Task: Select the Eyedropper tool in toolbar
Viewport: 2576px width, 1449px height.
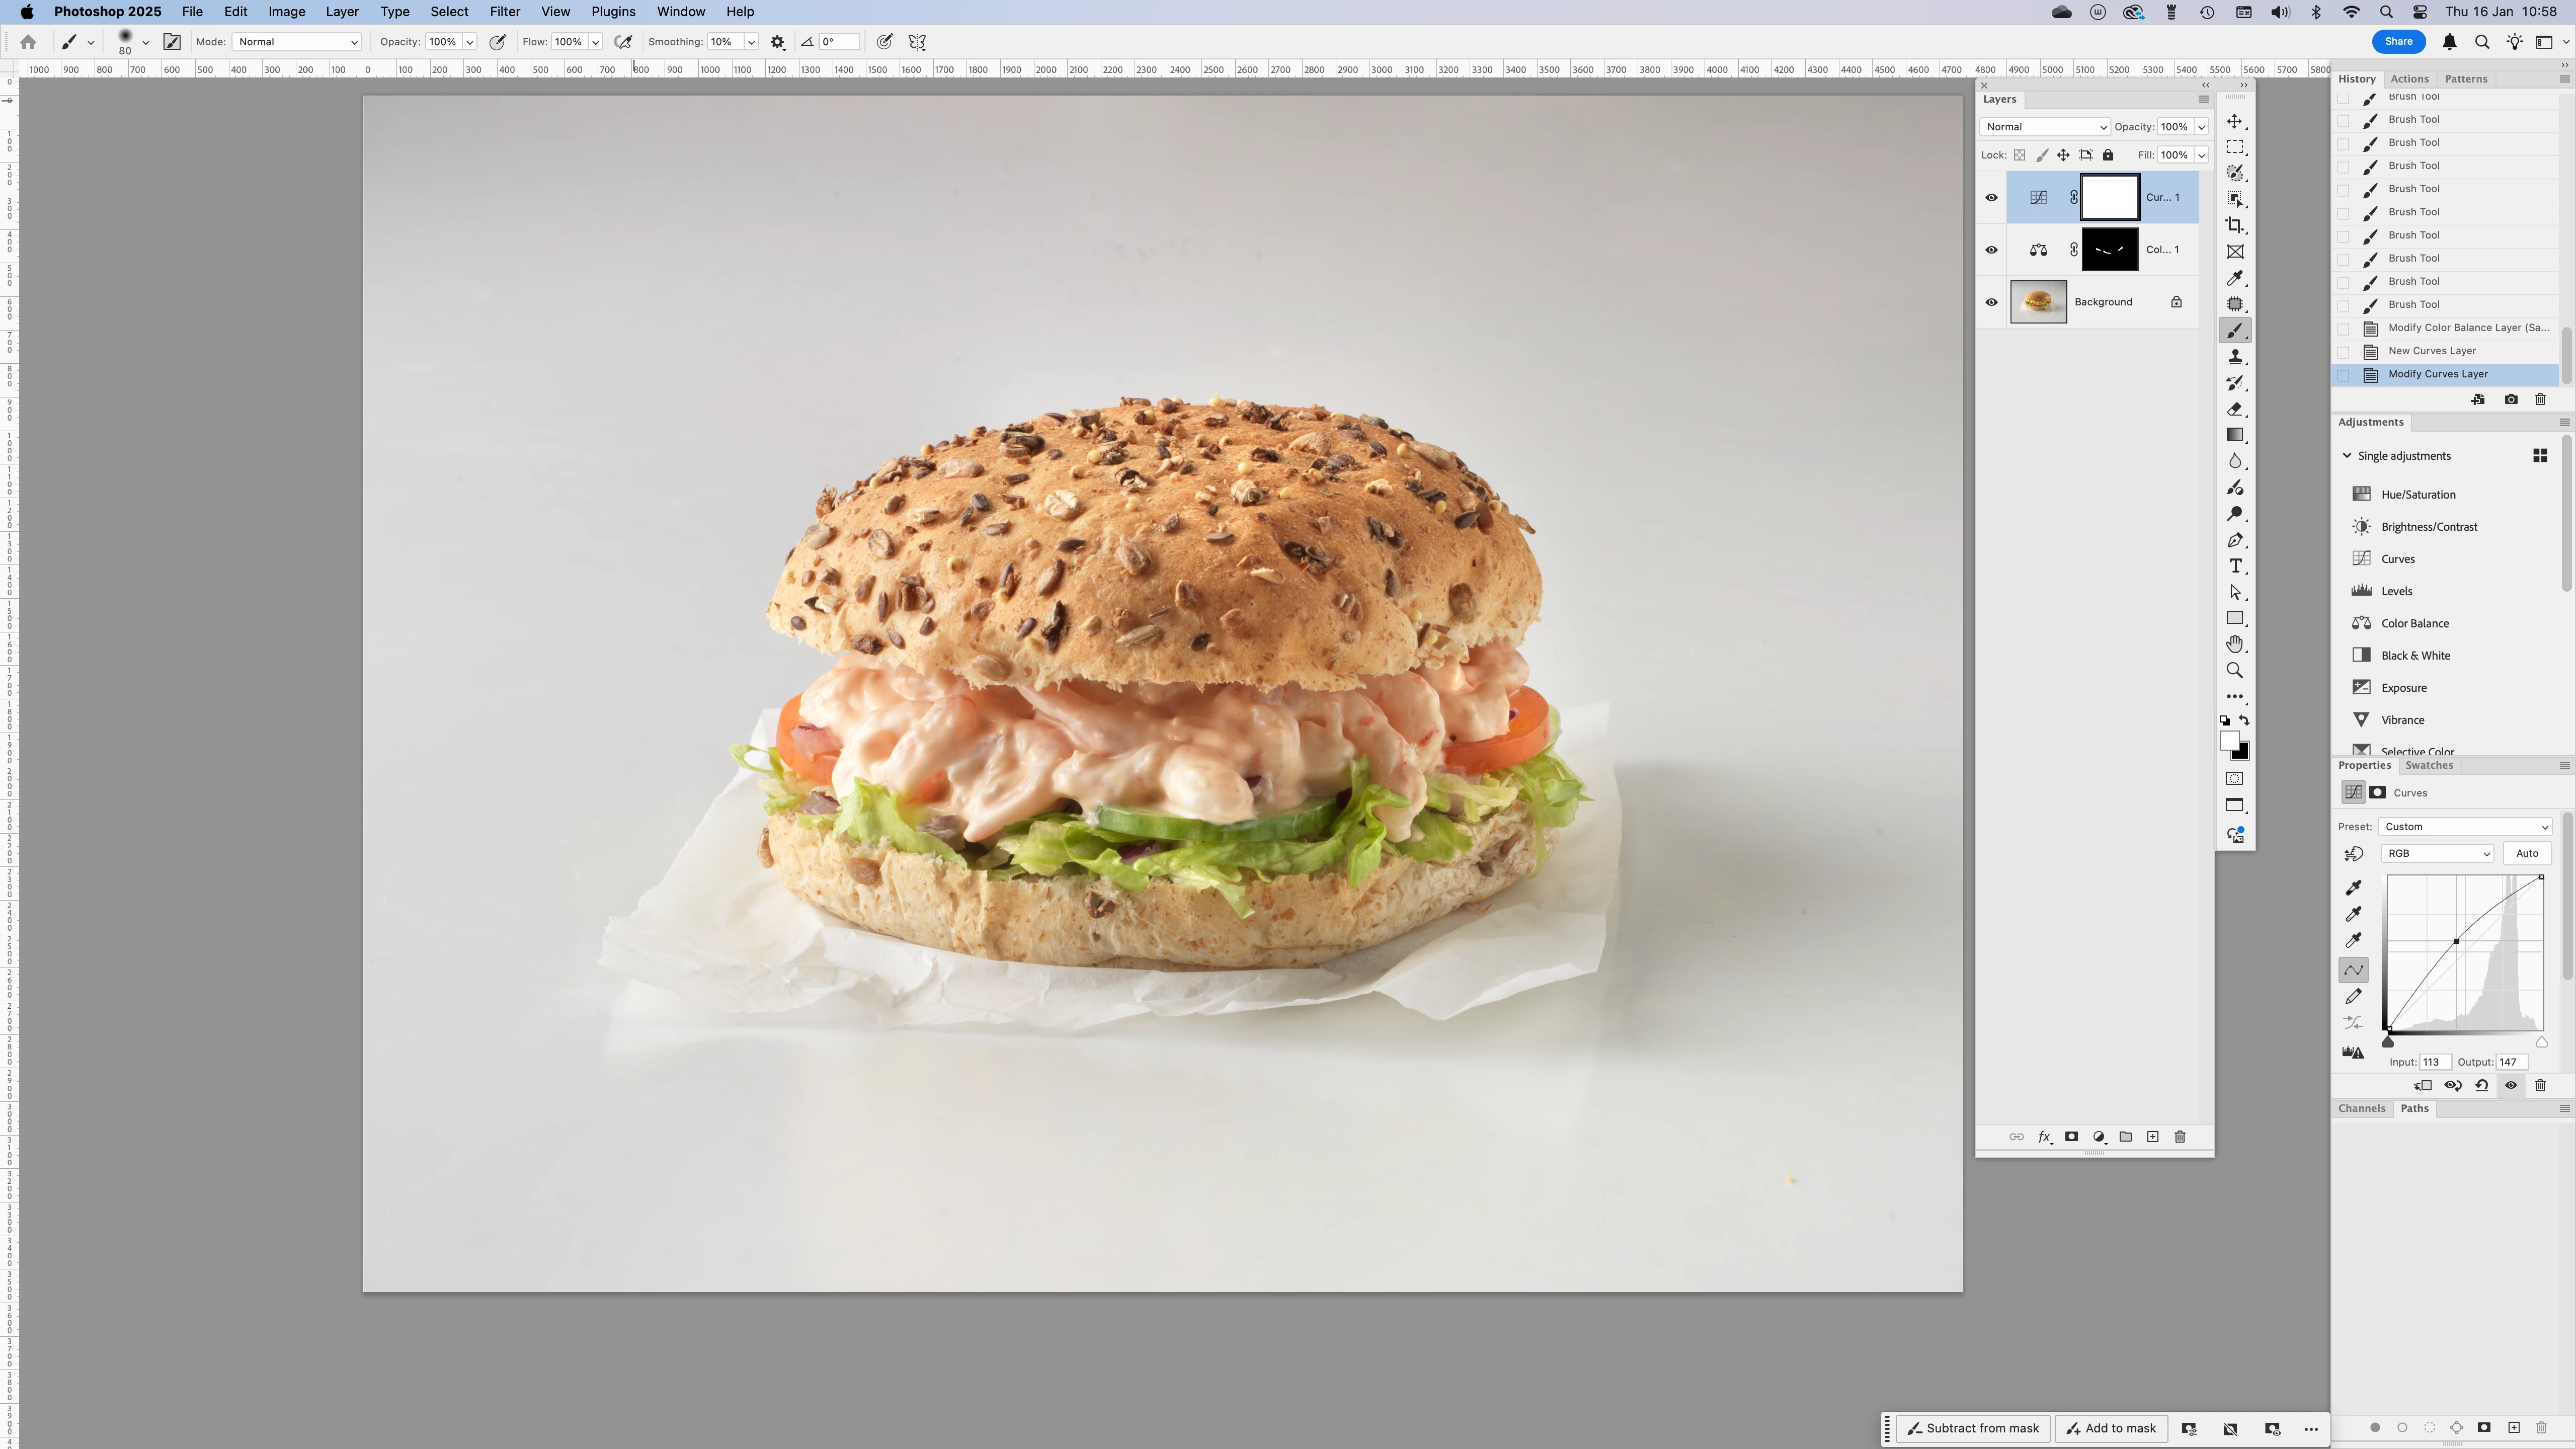Action: (x=2234, y=278)
